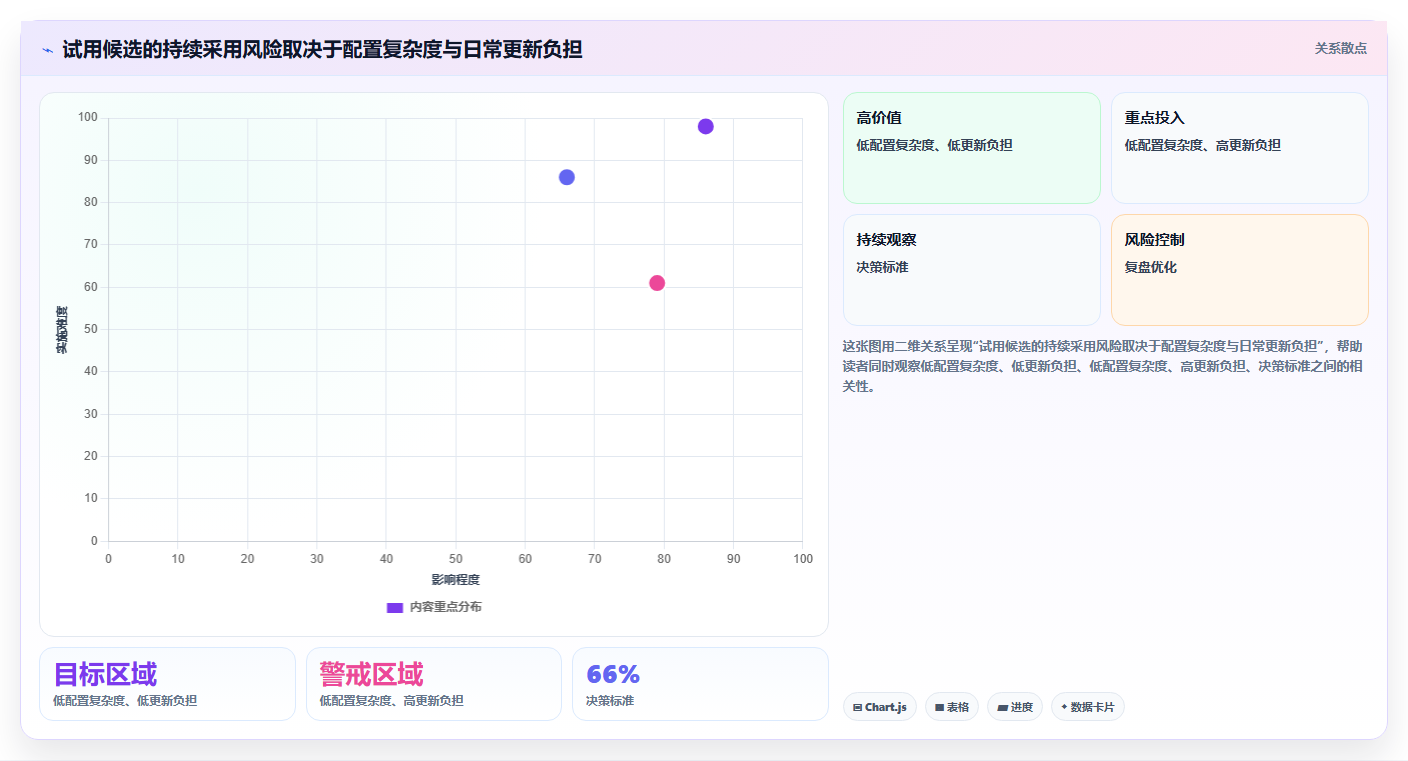Click the 目标区域 stat card

click(167, 684)
